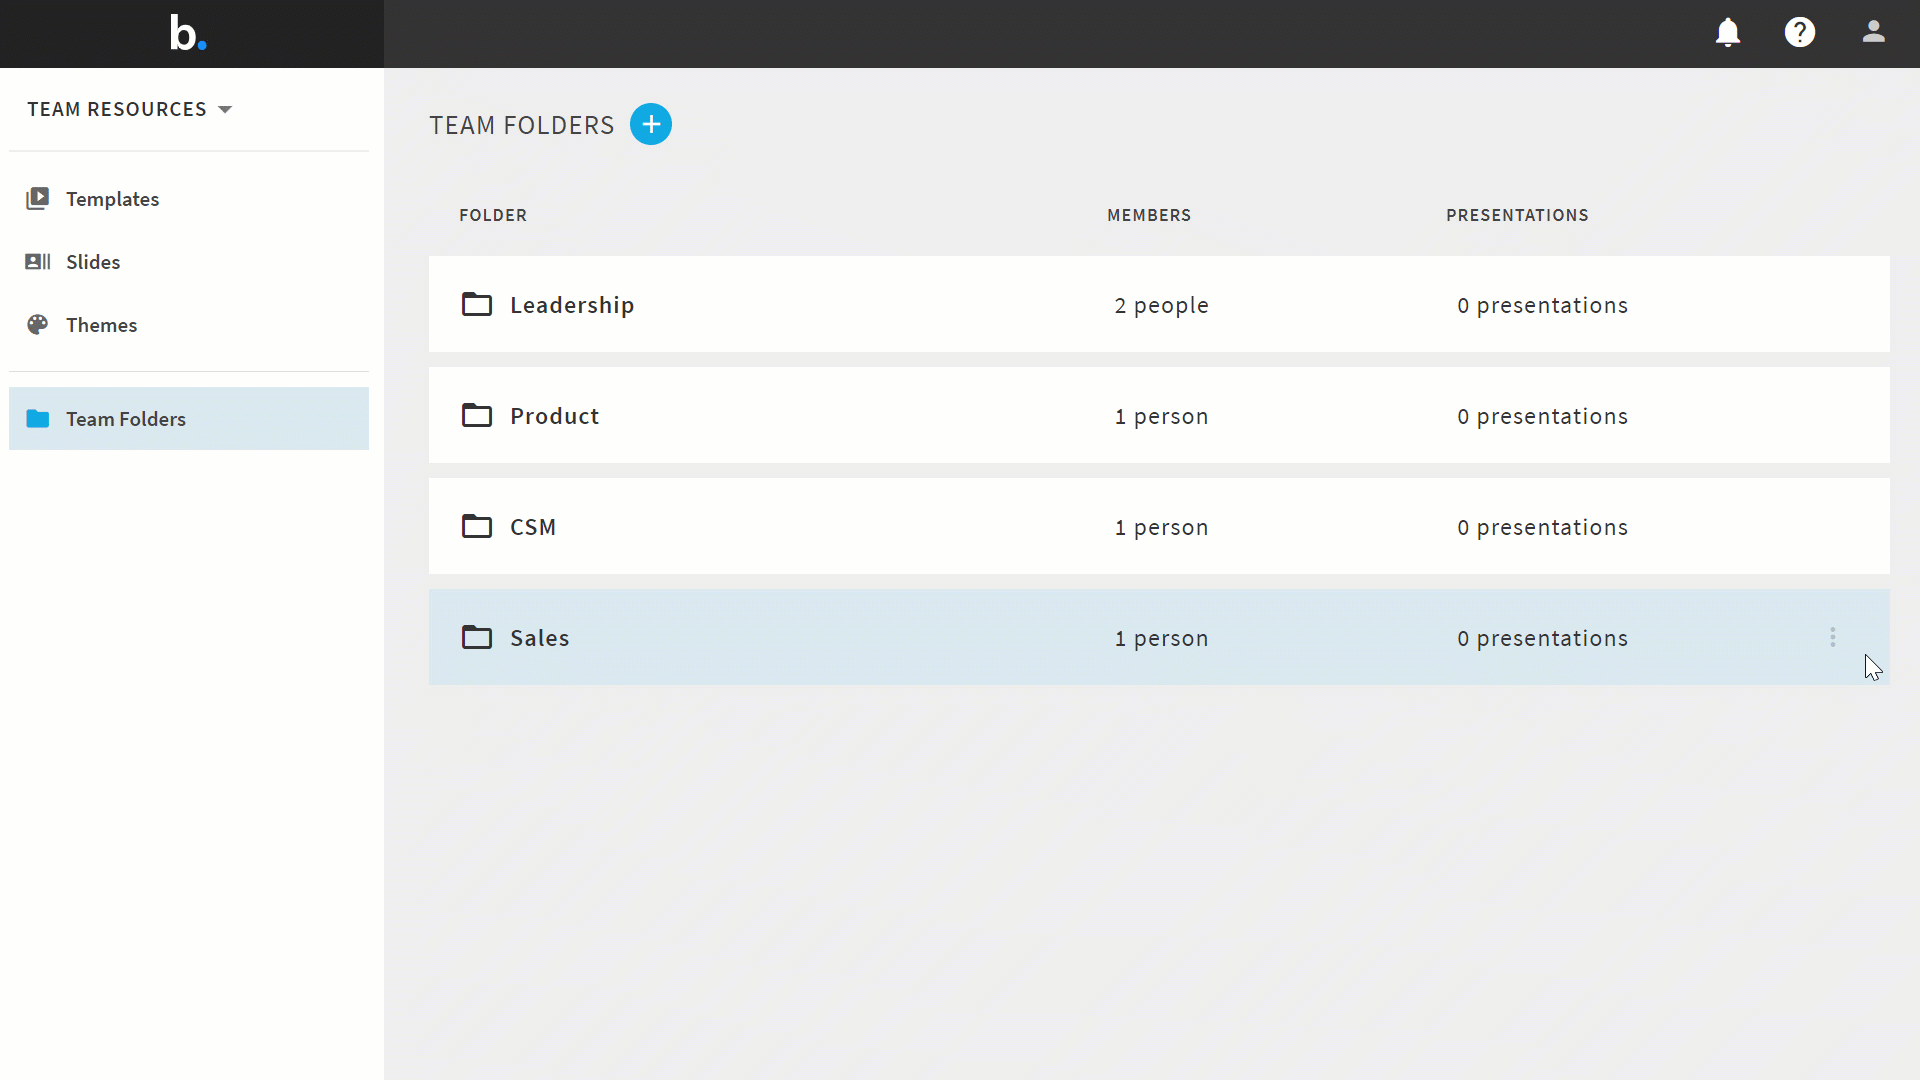
Task: Click the CSM folder icon
Action: [477, 526]
